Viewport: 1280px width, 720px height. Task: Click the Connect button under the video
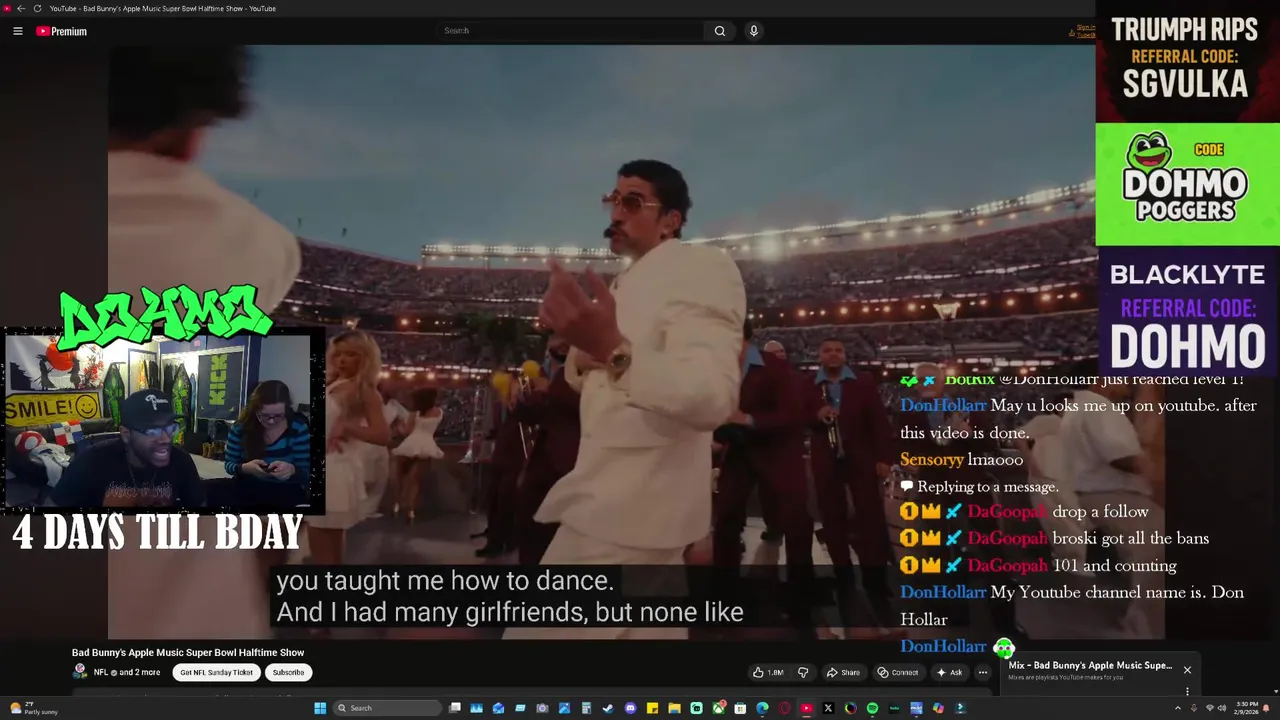(x=897, y=672)
